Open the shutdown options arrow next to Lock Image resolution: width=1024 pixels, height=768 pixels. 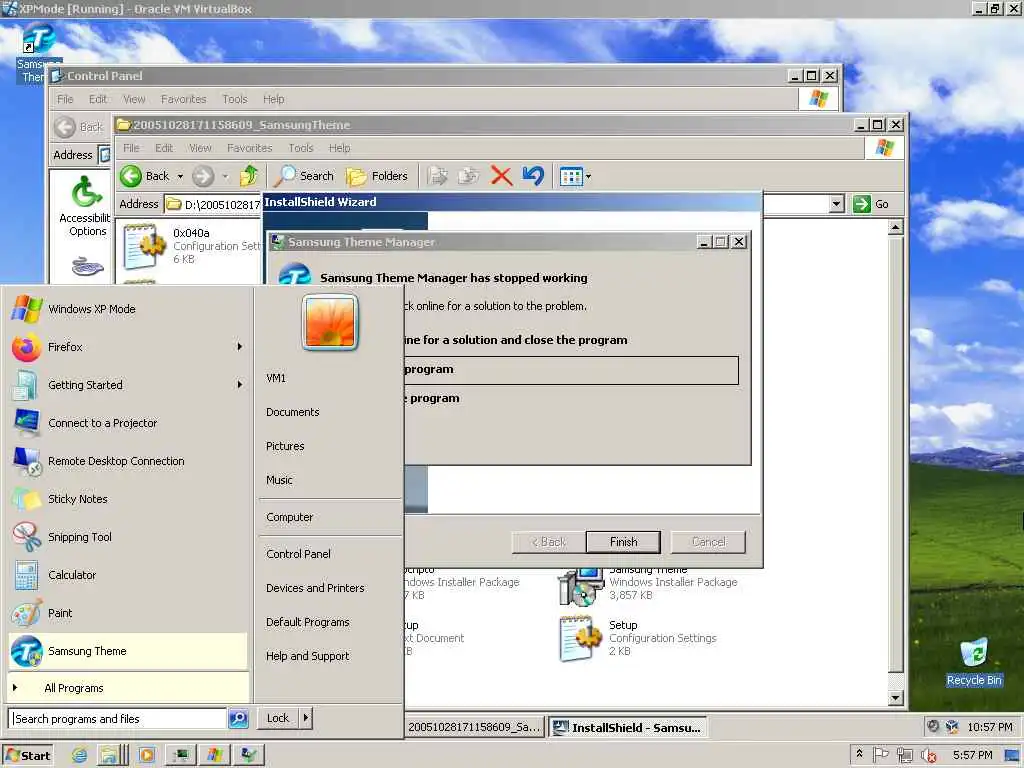click(x=306, y=718)
